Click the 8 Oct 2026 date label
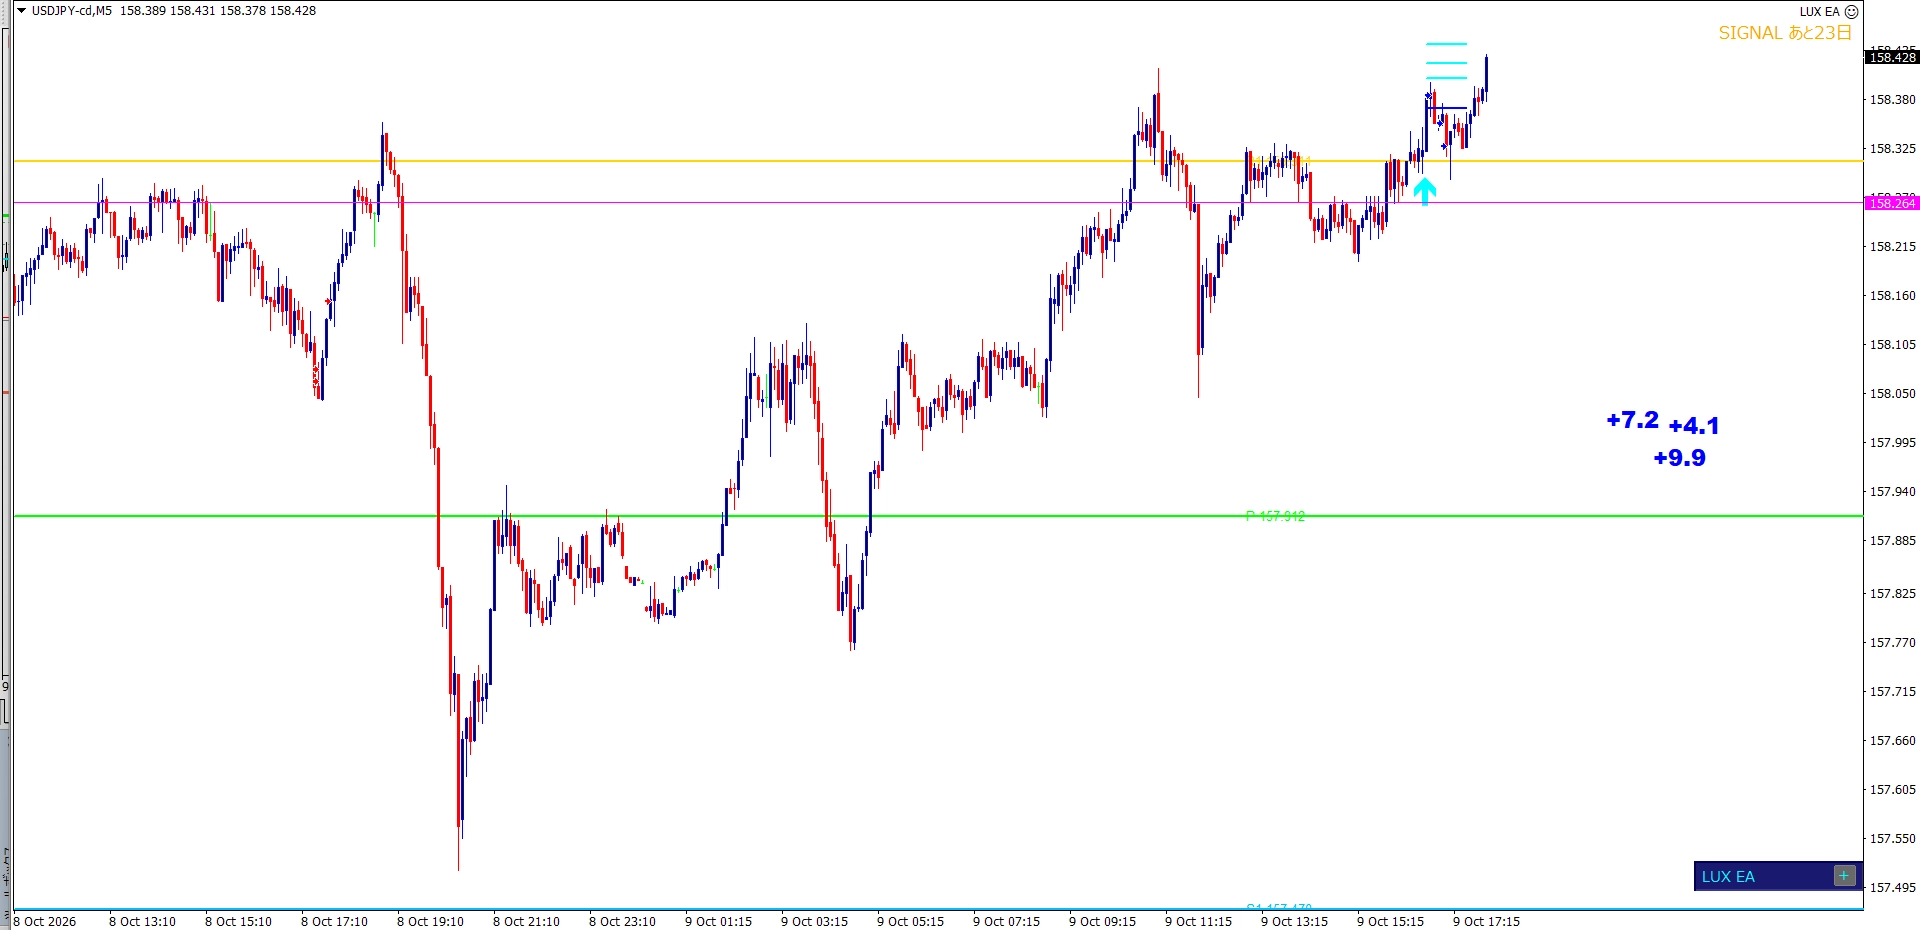 [x=45, y=921]
